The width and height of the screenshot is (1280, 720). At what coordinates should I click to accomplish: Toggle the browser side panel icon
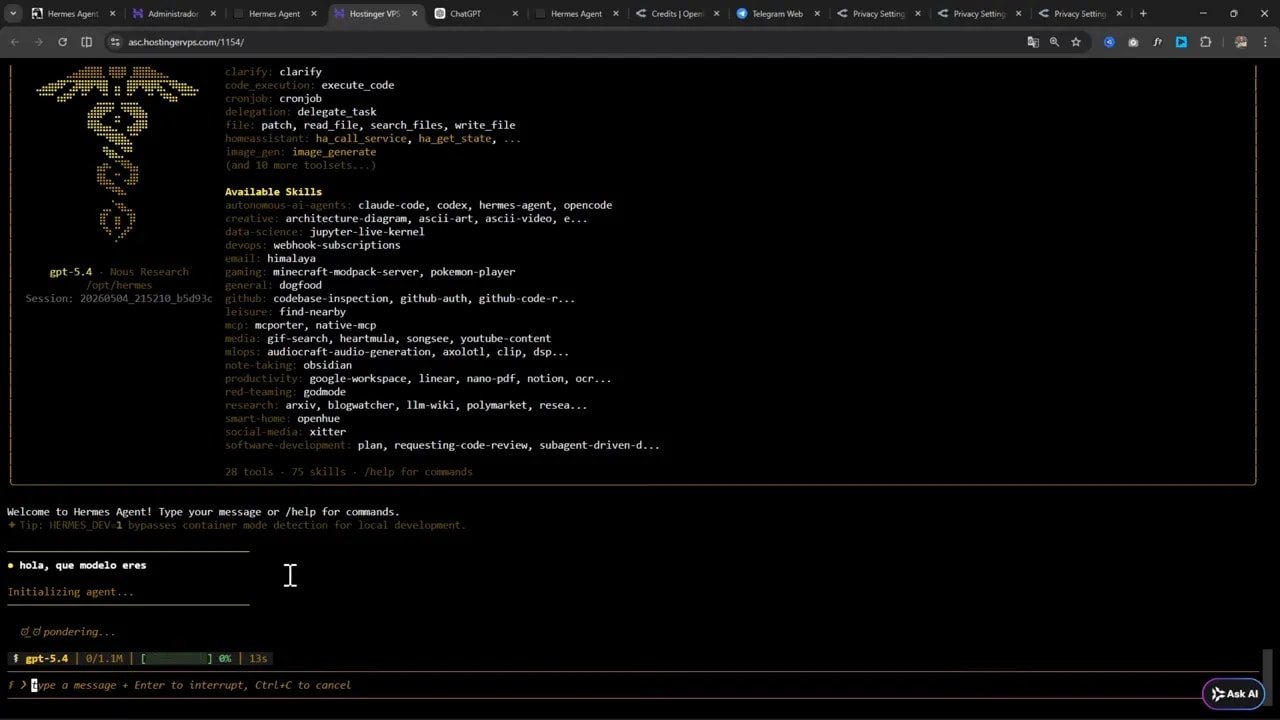click(86, 42)
